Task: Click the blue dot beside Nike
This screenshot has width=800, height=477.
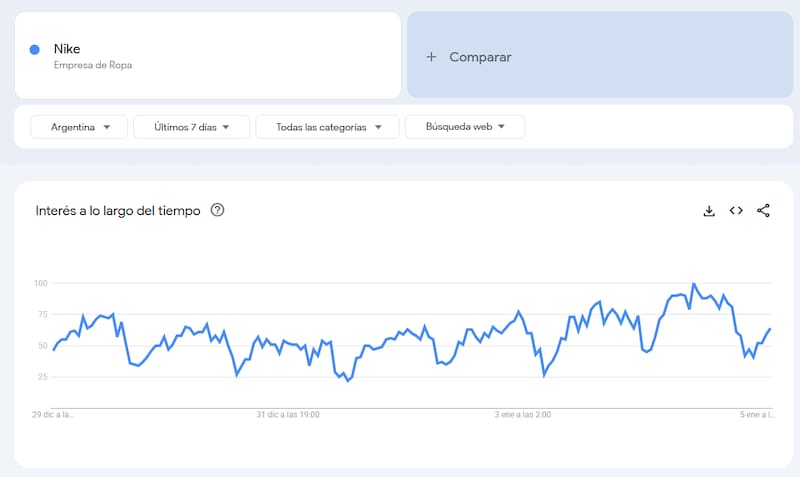Action: pyautogui.click(x=35, y=49)
